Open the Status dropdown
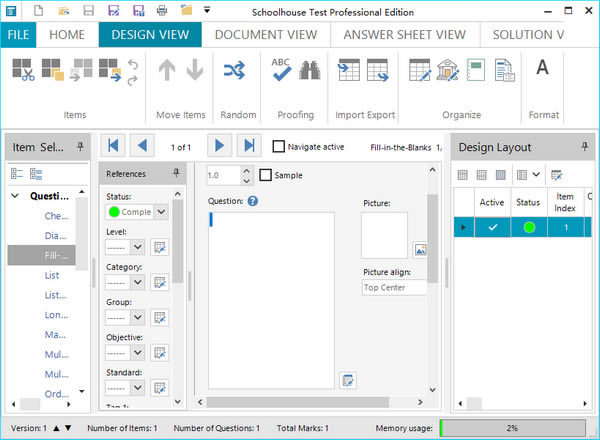 click(160, 212)
